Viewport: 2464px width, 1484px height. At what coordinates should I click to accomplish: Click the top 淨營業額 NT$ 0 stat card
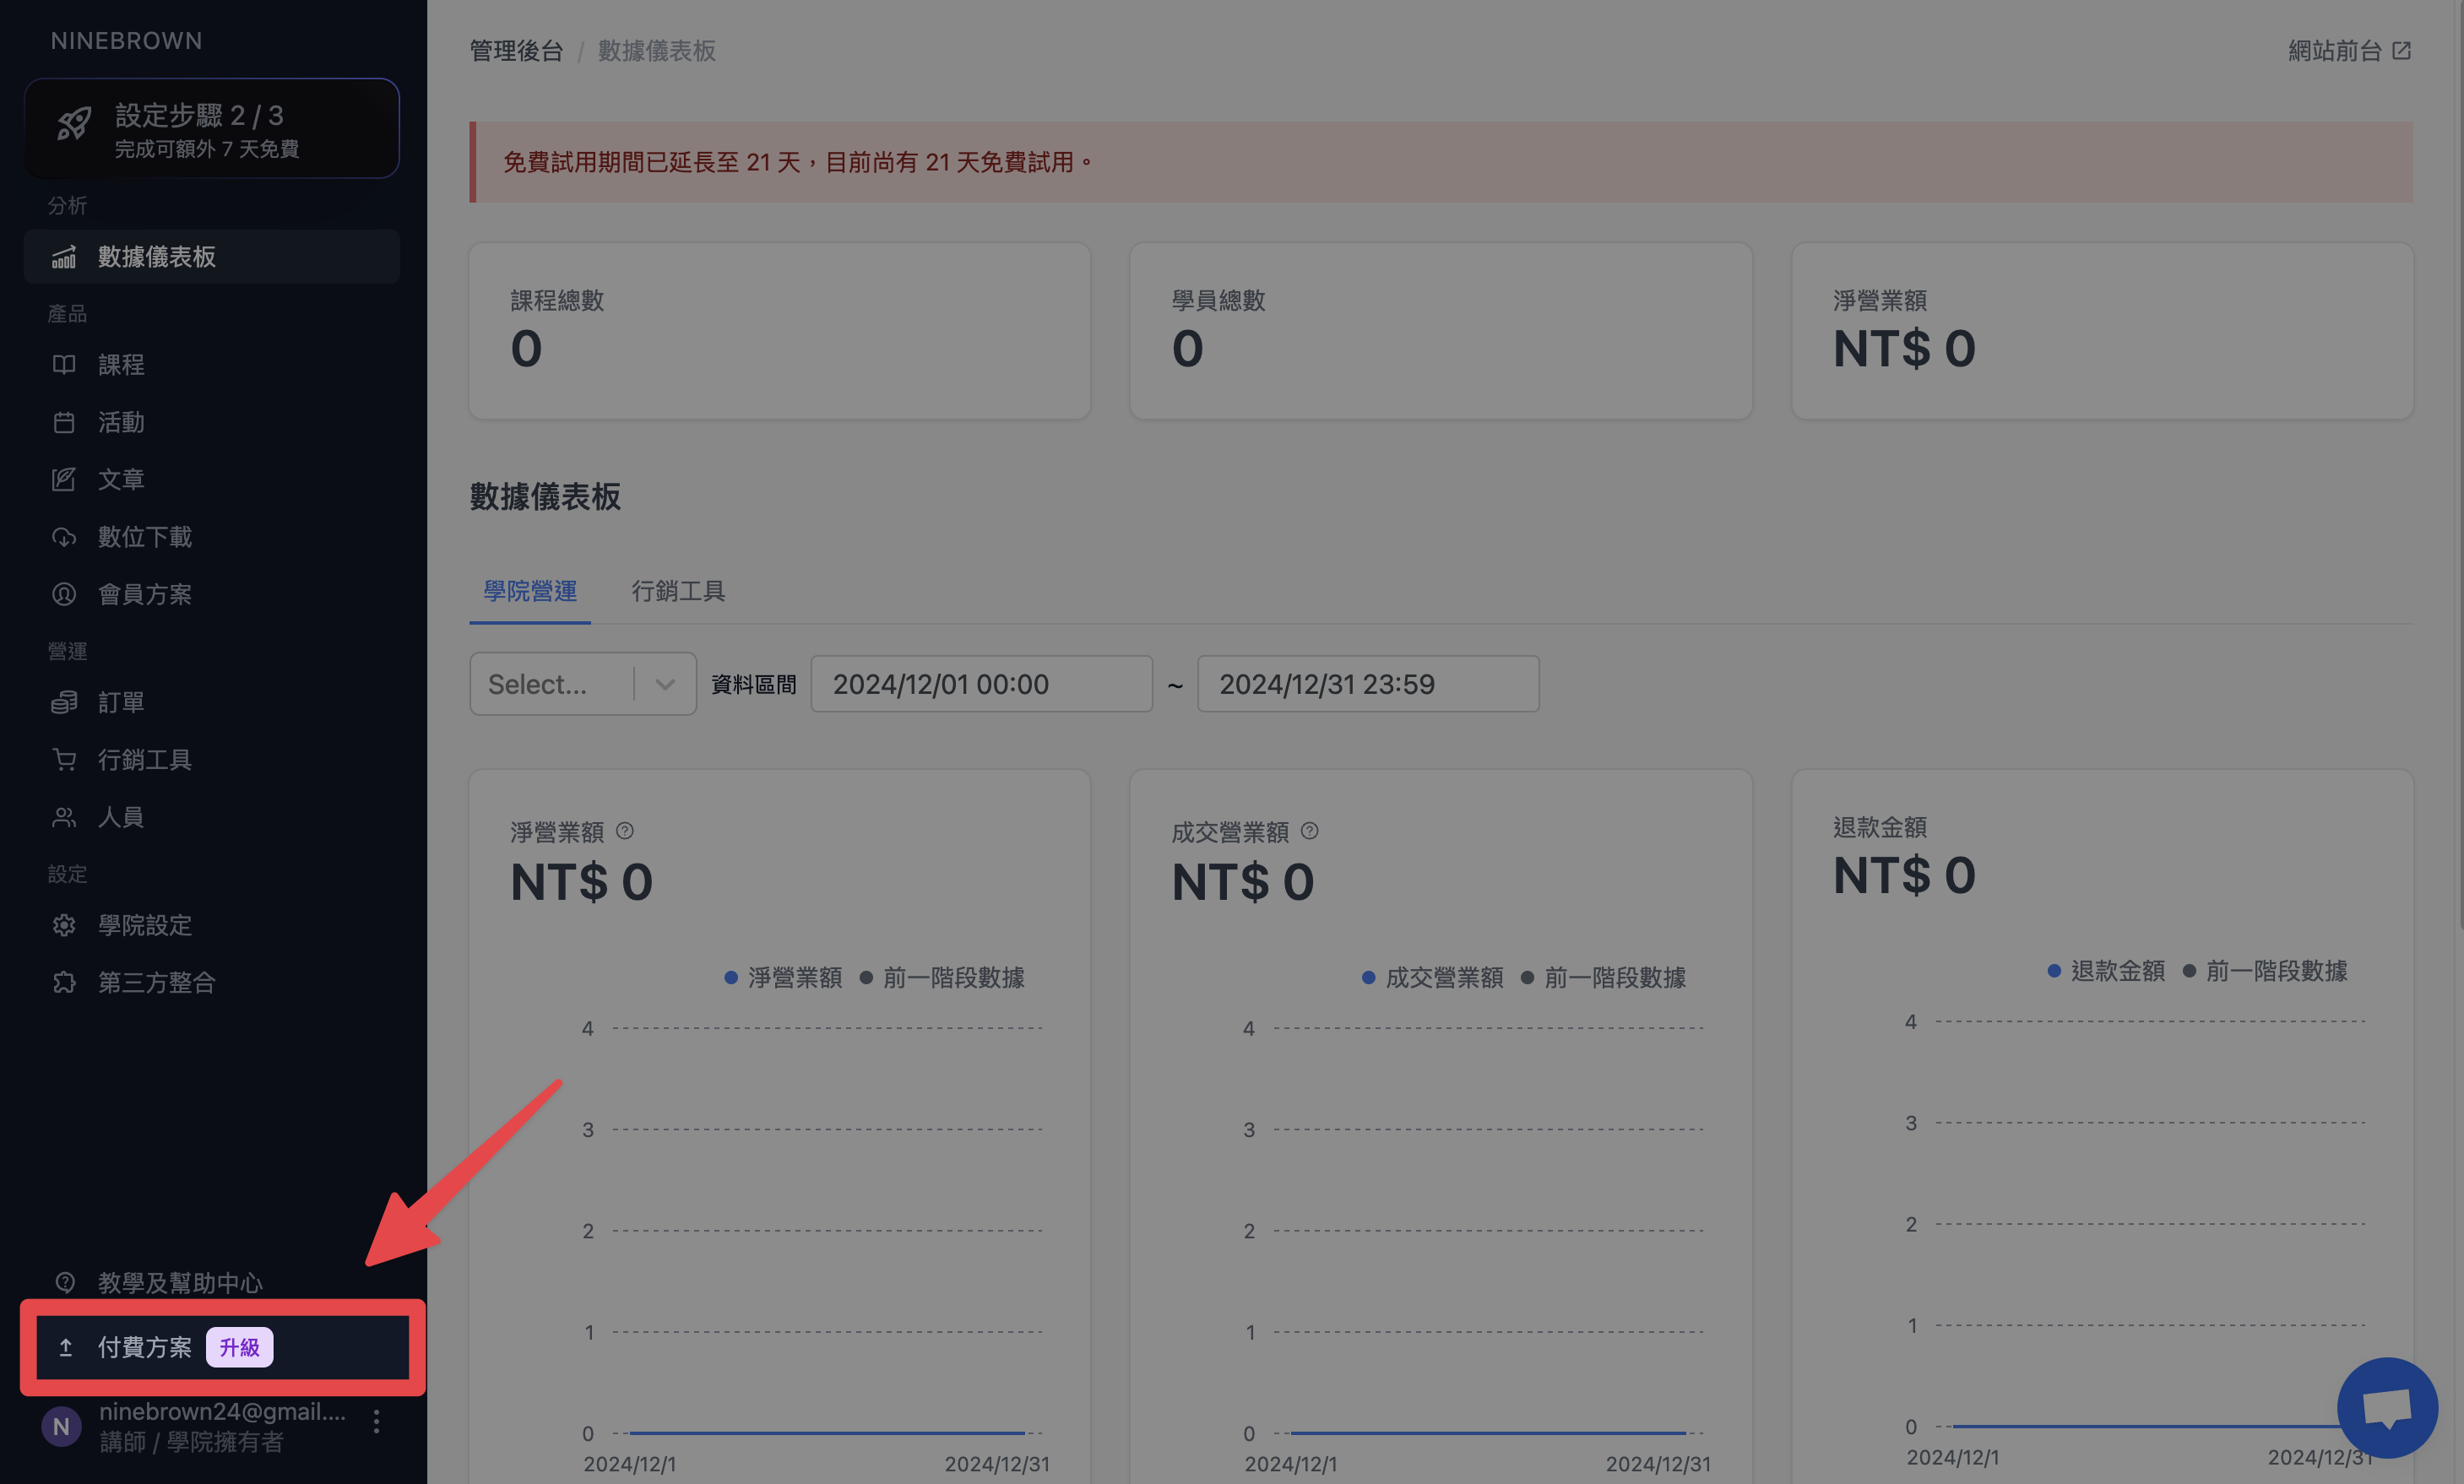tap(2102, 331)
